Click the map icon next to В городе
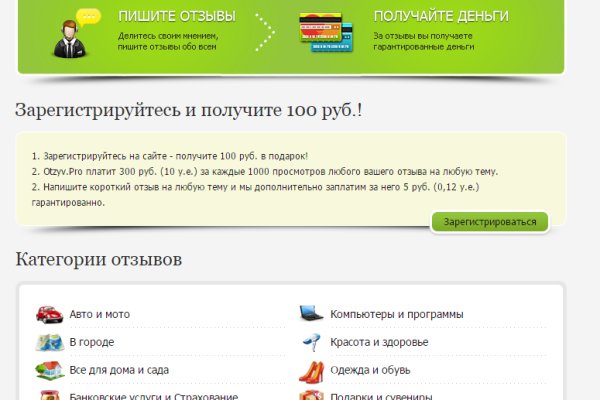Image resolution: width=600 pixels, height=400 pixels. [x=49, y=342]
